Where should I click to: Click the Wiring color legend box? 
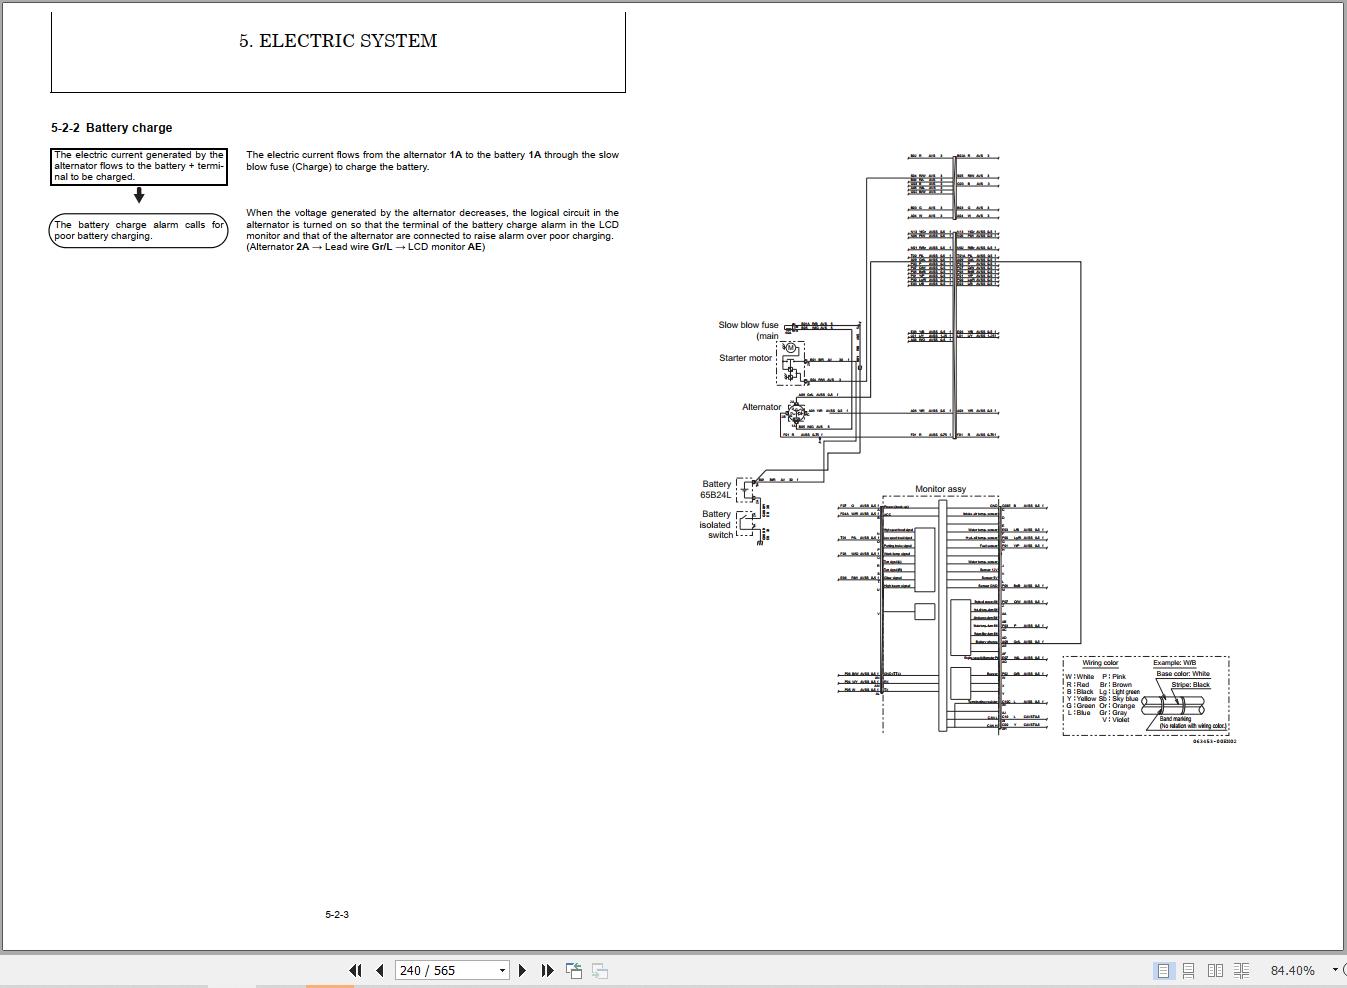point(1146,696)
